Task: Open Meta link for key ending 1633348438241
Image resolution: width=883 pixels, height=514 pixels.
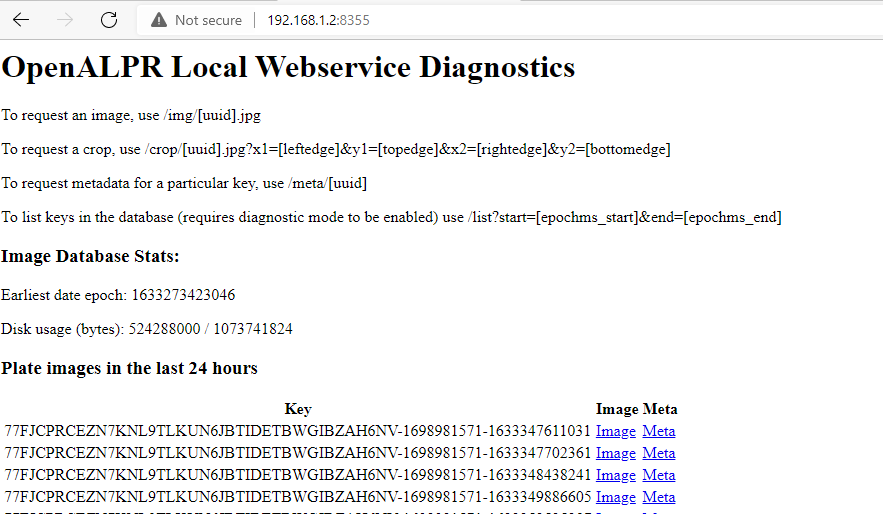Action: (658, 475)
